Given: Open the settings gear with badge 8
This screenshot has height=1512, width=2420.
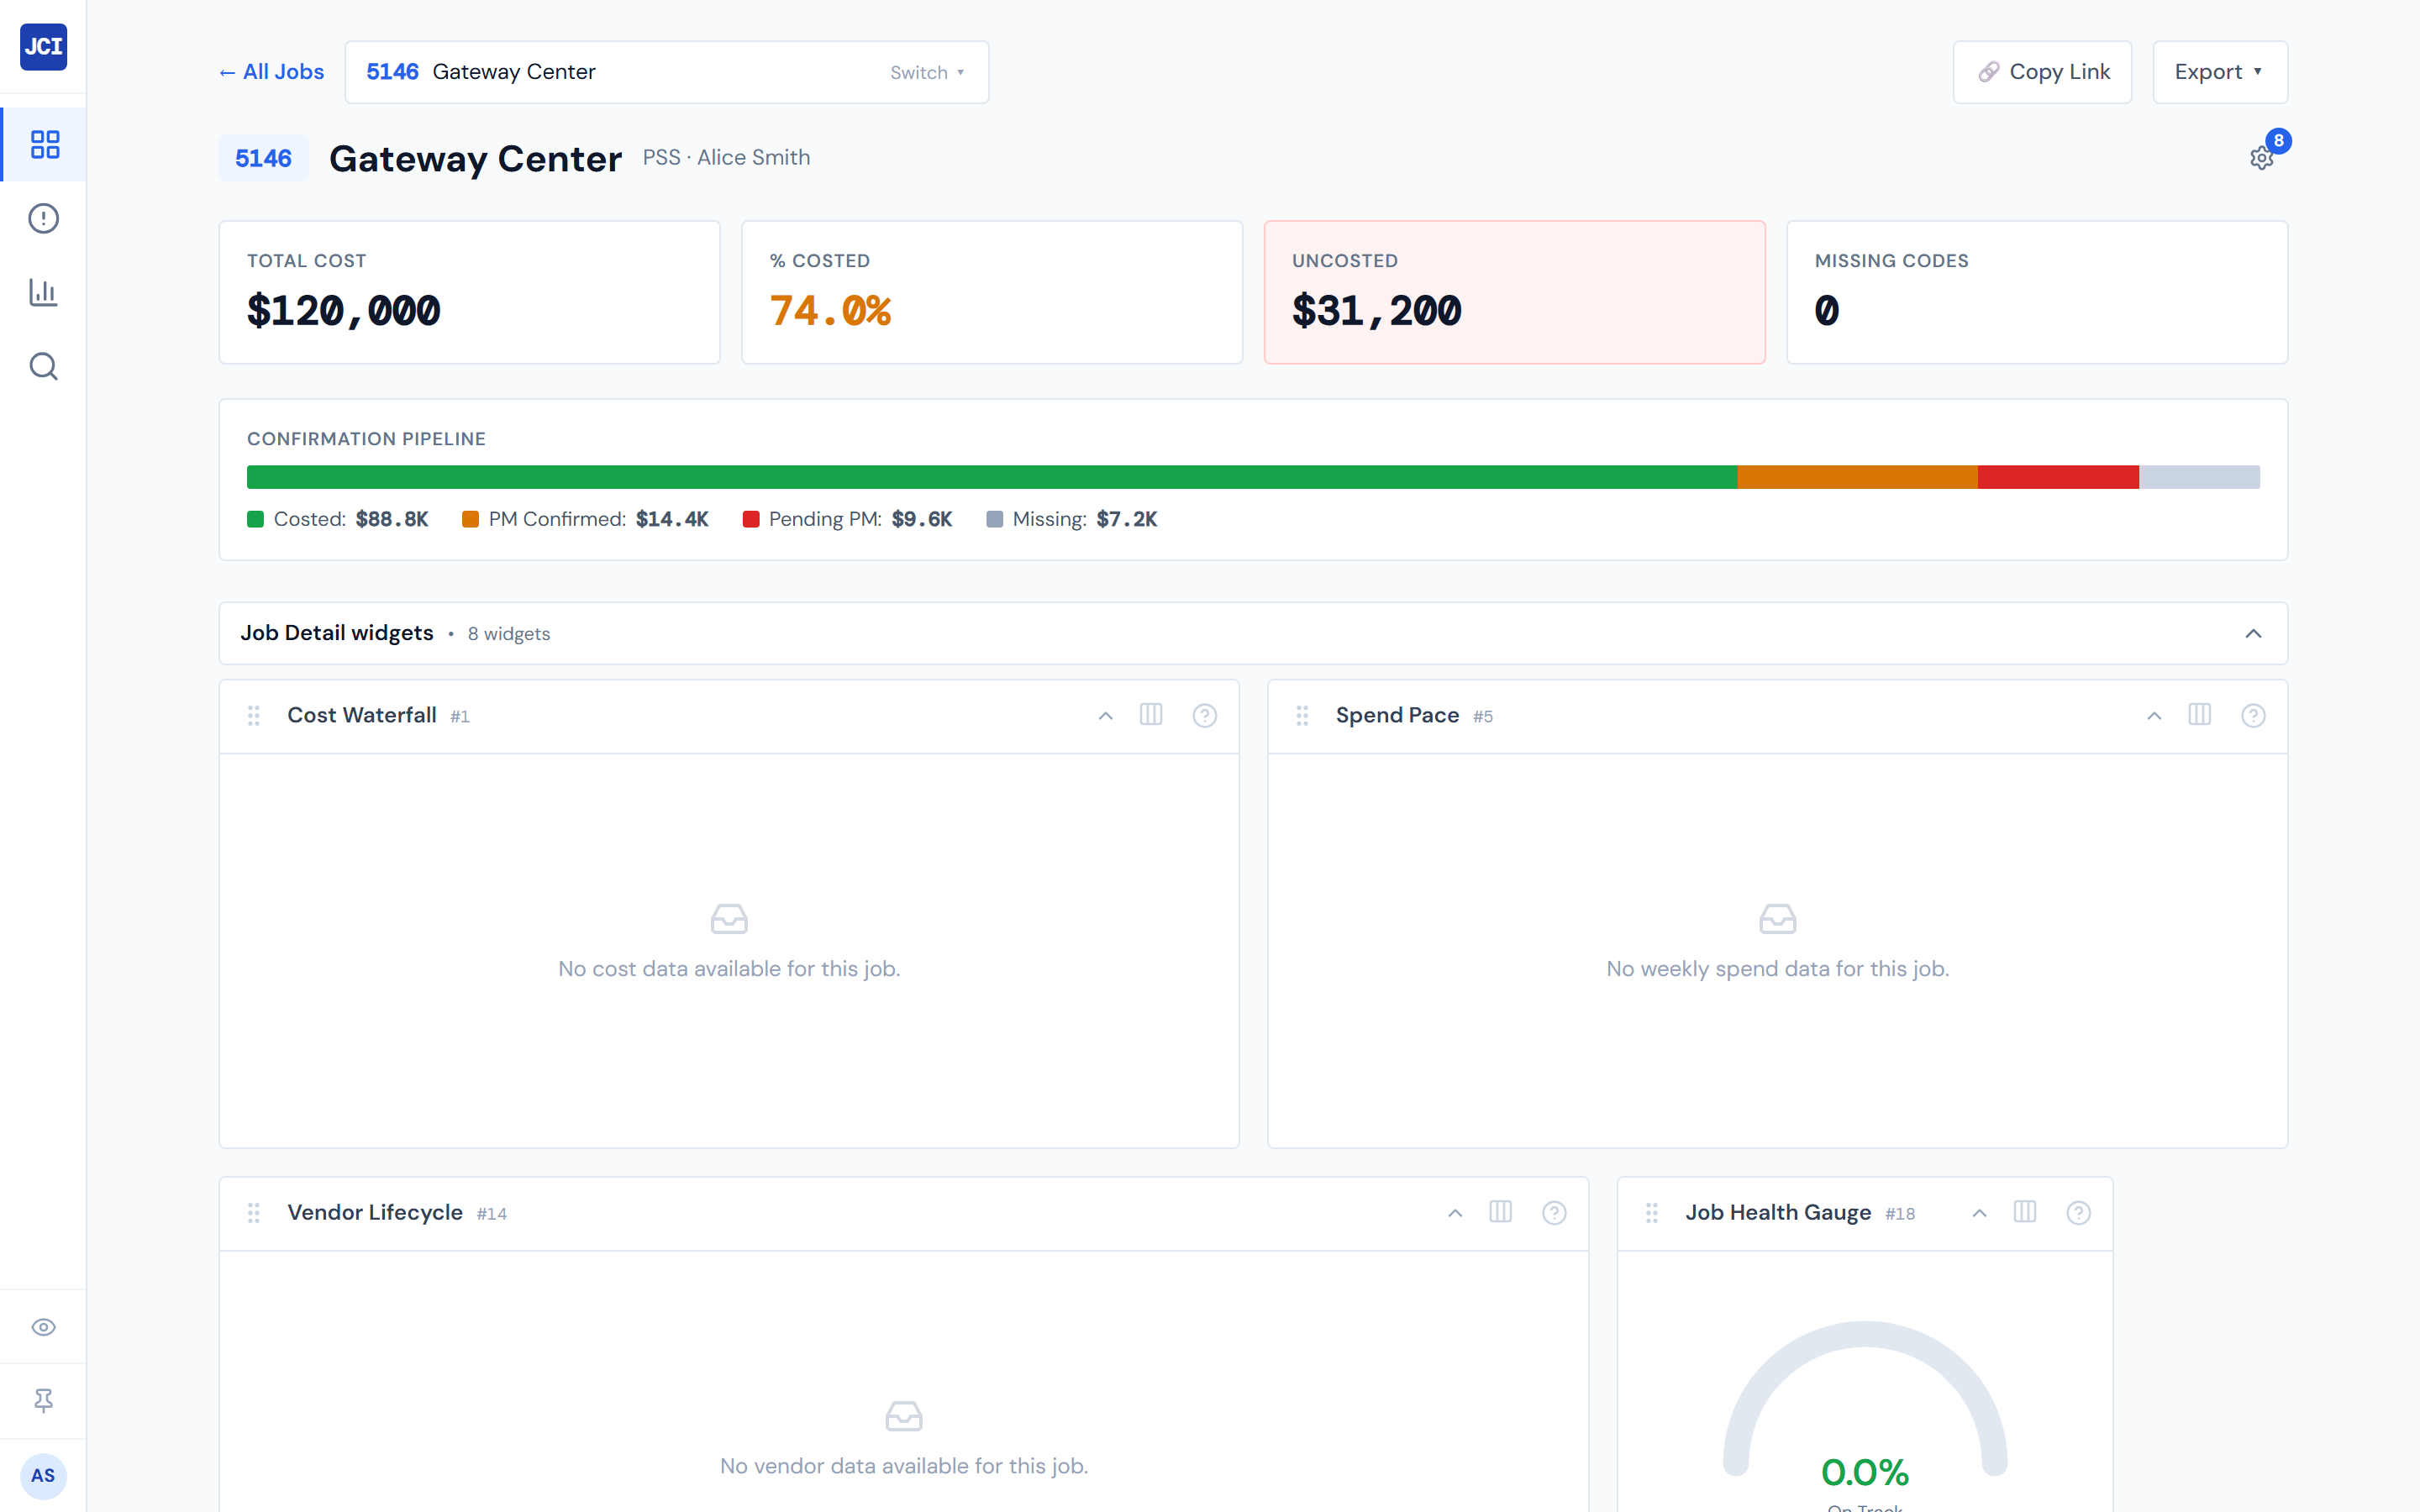Looking at the screenshot, I should (x=2262, y=158).
